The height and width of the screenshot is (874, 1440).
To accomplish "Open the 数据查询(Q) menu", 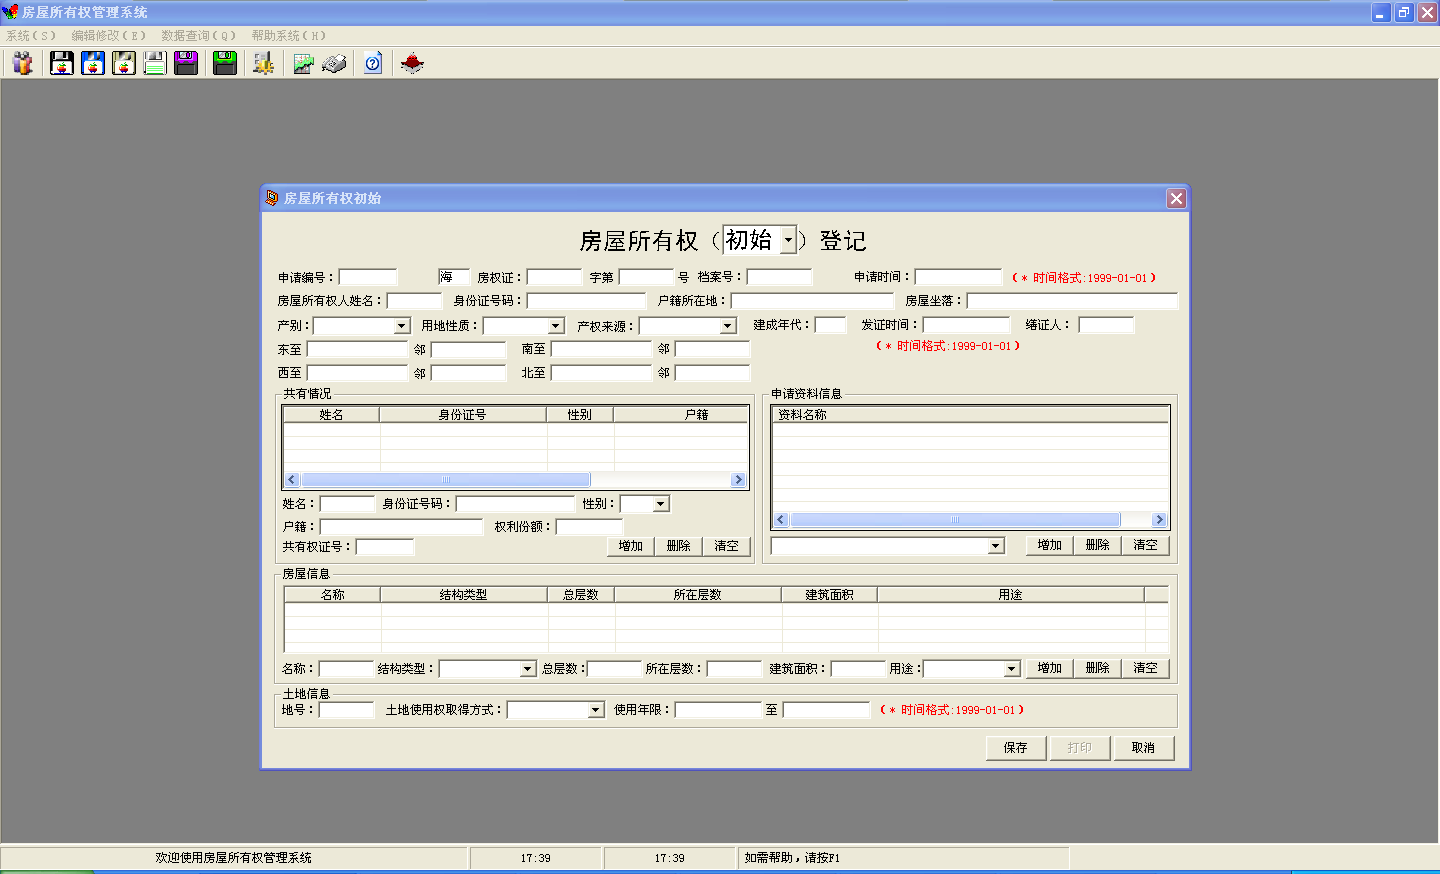I will pyautogui.click(x=198, y=35).
